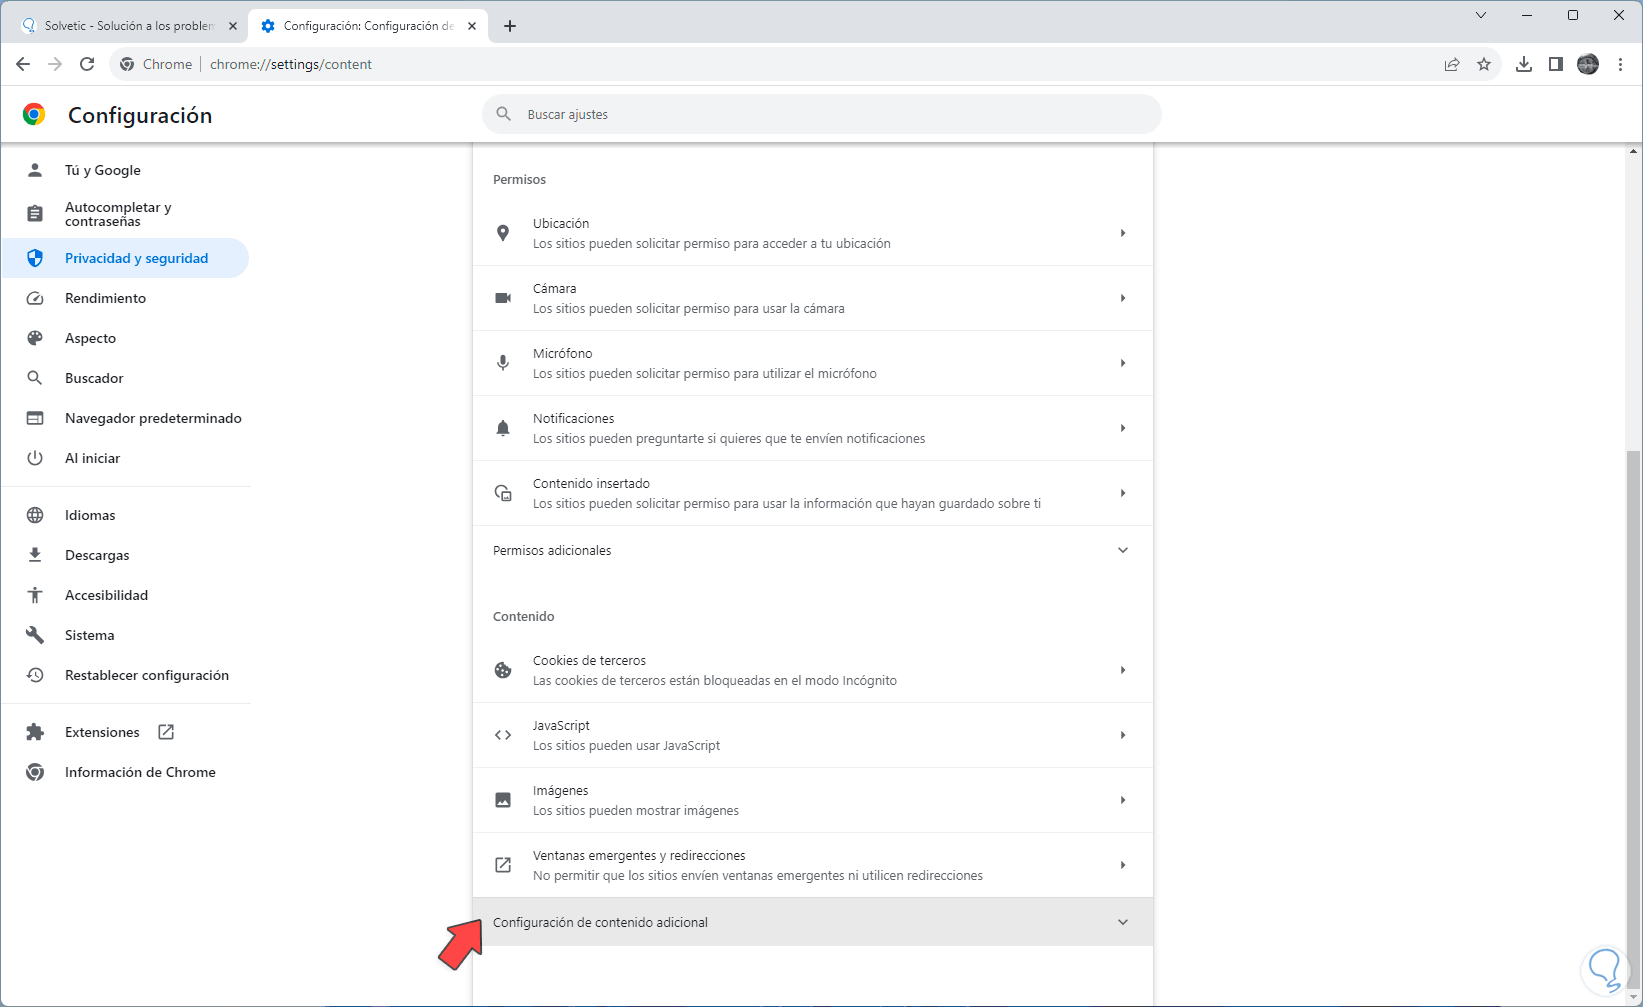Image resolution: width=1643 pixels, height=1007 pixels.
Task: Click the profile avatar icon
Action: pyautogui.click(x=1588, y=64)
